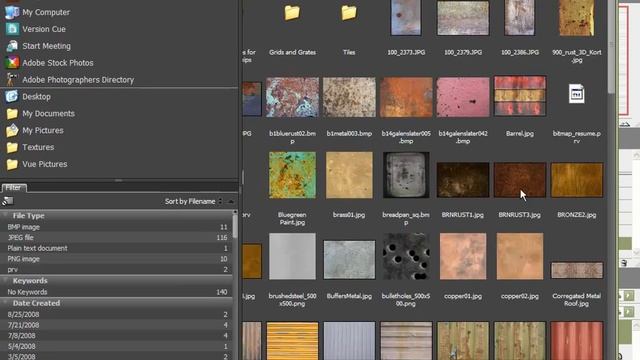Collapse the Date Created section

5,303
